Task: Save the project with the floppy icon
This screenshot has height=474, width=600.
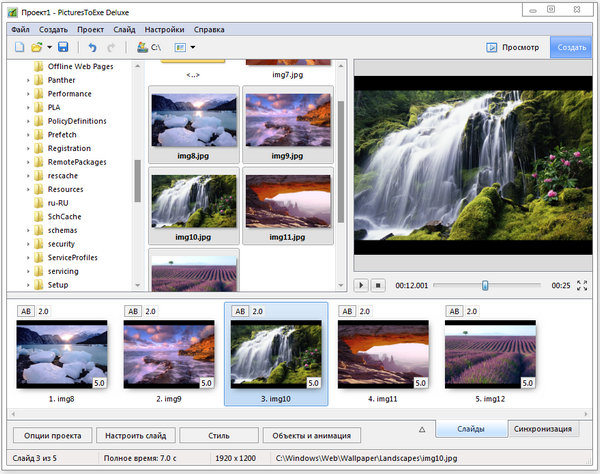Action: 63,47
